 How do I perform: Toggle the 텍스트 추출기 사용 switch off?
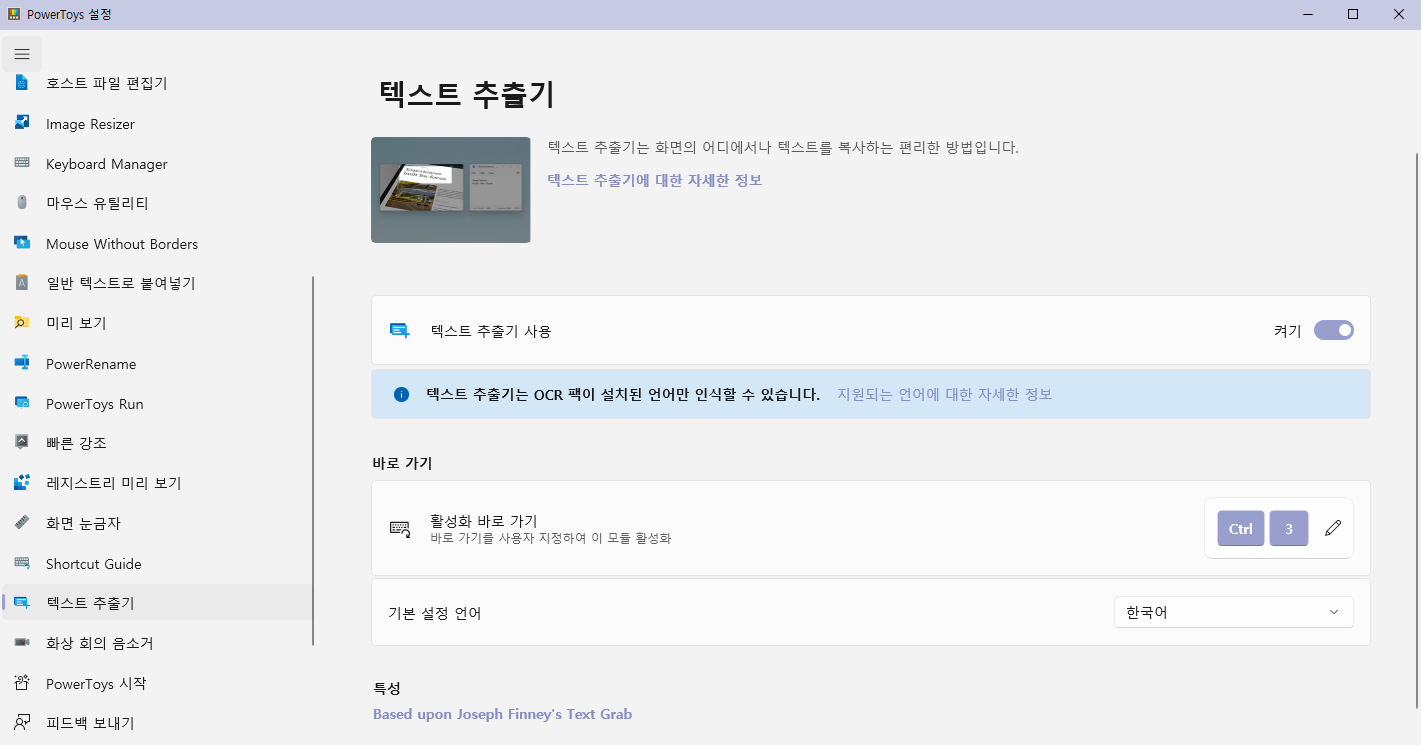coord(1334,330)
